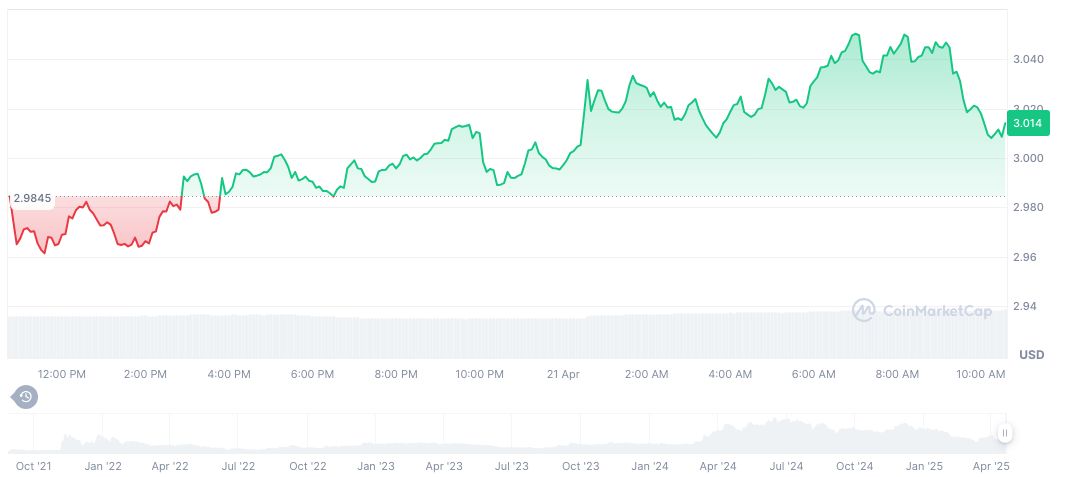Viewport: 1072px width, 477px height.
Task: Click the USD currency label
Action: (1031, 355)
